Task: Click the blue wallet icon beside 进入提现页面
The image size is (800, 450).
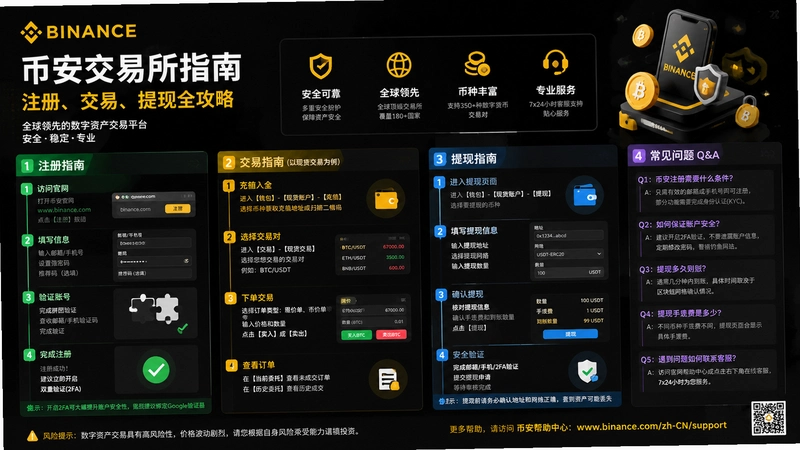Action: [x=585, y=195]
